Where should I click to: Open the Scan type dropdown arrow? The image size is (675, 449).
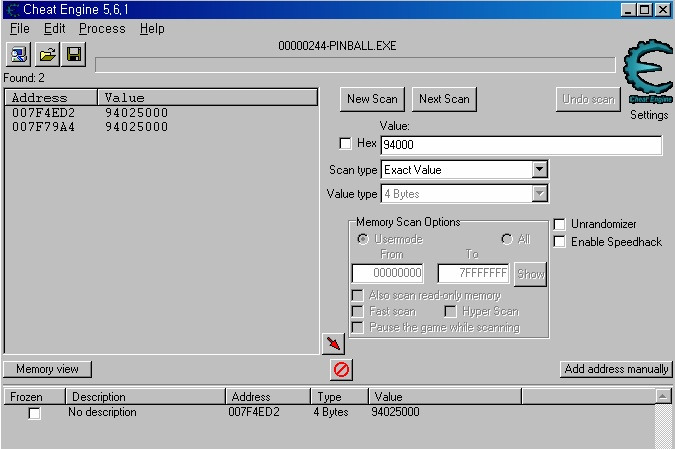coord(539,170)
